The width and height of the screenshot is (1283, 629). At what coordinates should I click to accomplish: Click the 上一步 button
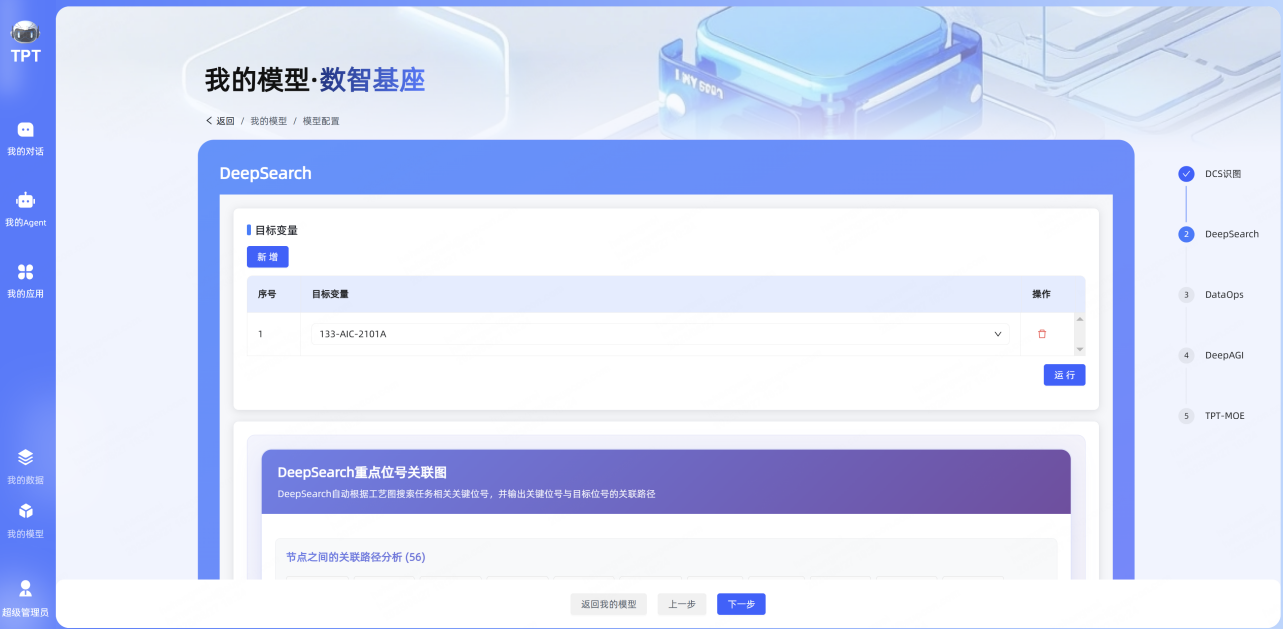pos(682,604)
